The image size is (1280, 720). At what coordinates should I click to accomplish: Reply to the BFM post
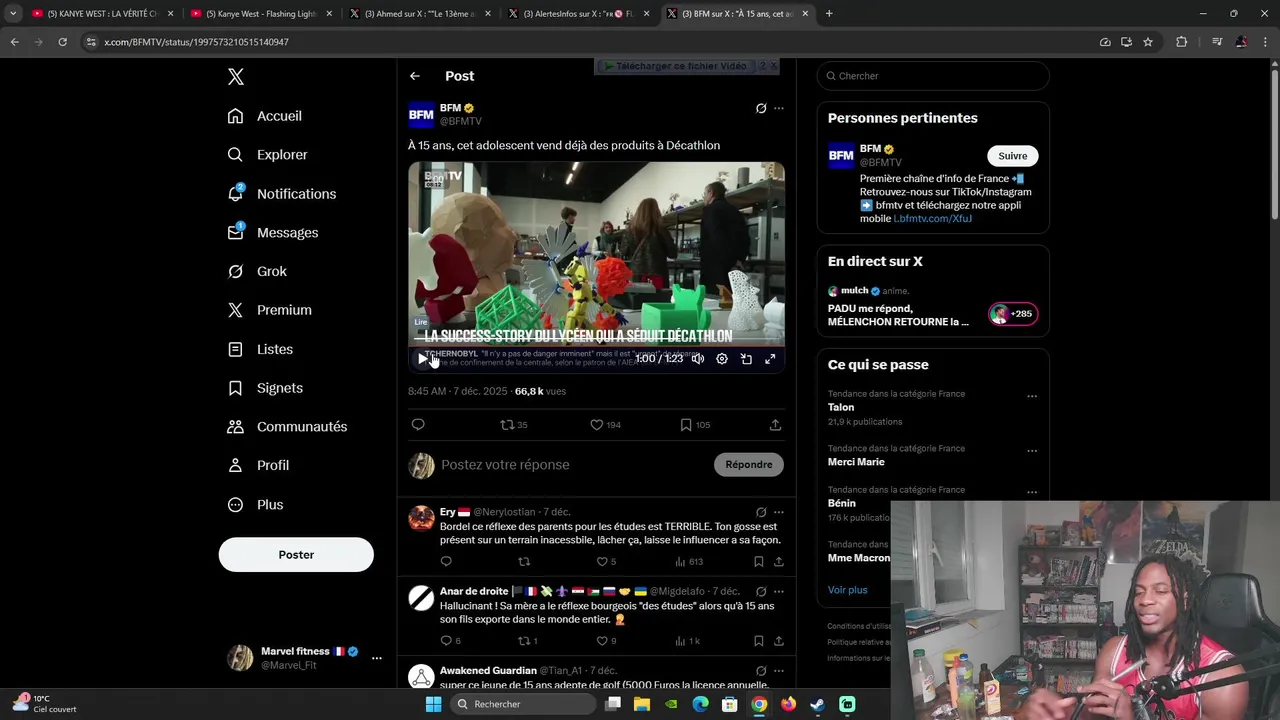418,425
